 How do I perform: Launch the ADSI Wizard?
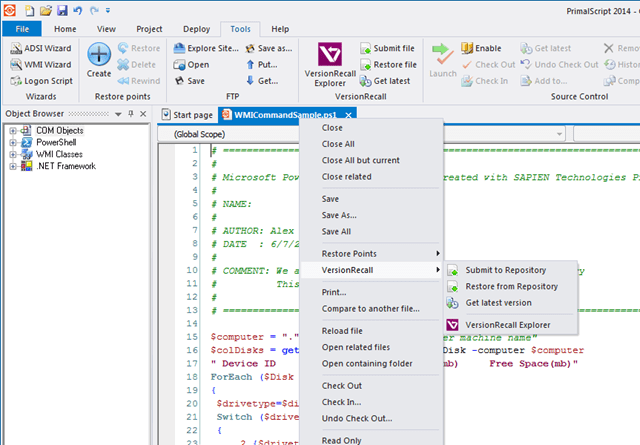[x=40, y=48]
